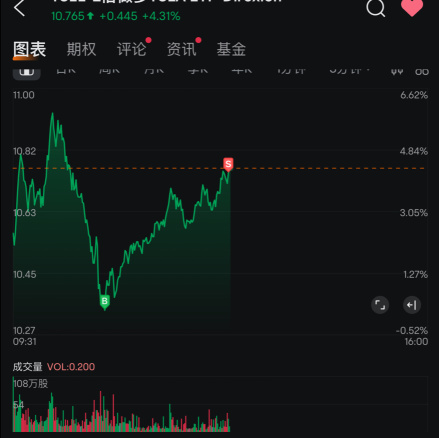Open the chart indicators icon

pyautogui.click(x=397, y=71)
